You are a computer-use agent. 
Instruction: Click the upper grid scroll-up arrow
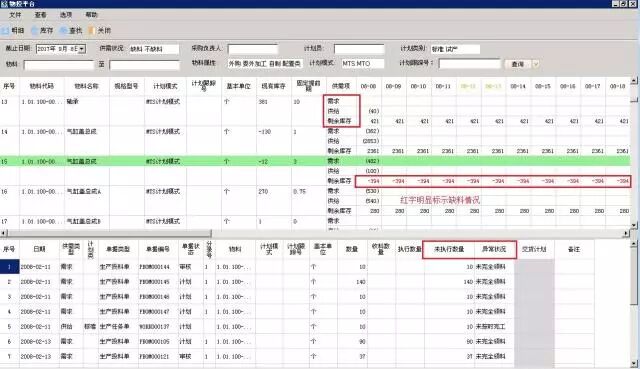634,80
